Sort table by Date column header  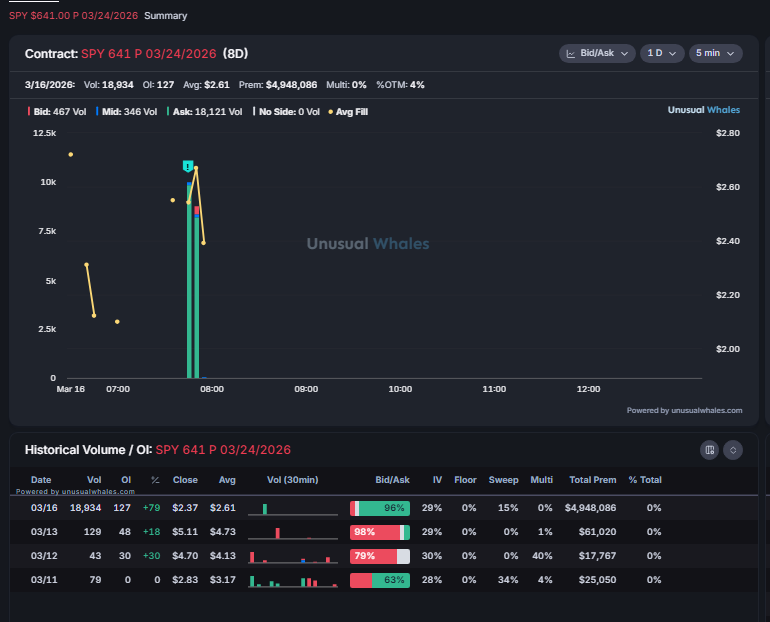41,480
